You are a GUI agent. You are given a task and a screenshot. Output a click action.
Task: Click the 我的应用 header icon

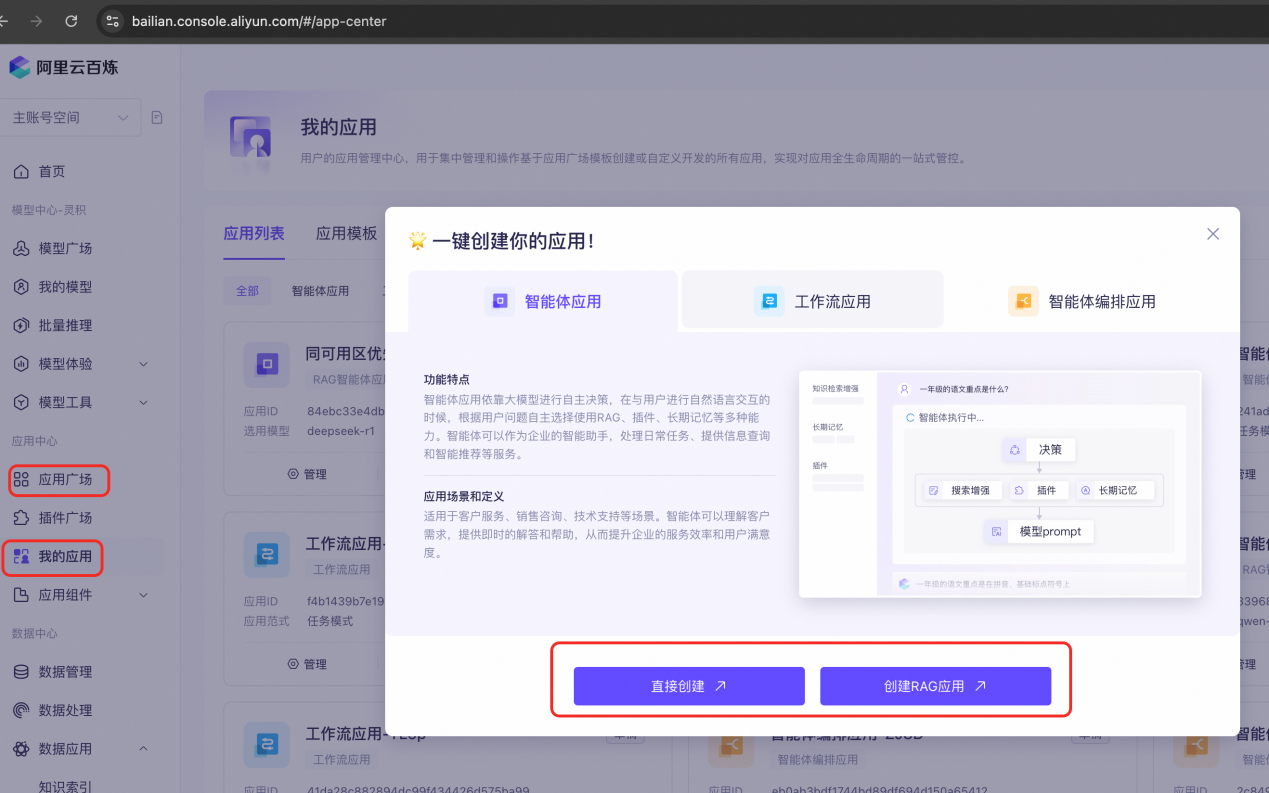[251, 139]
